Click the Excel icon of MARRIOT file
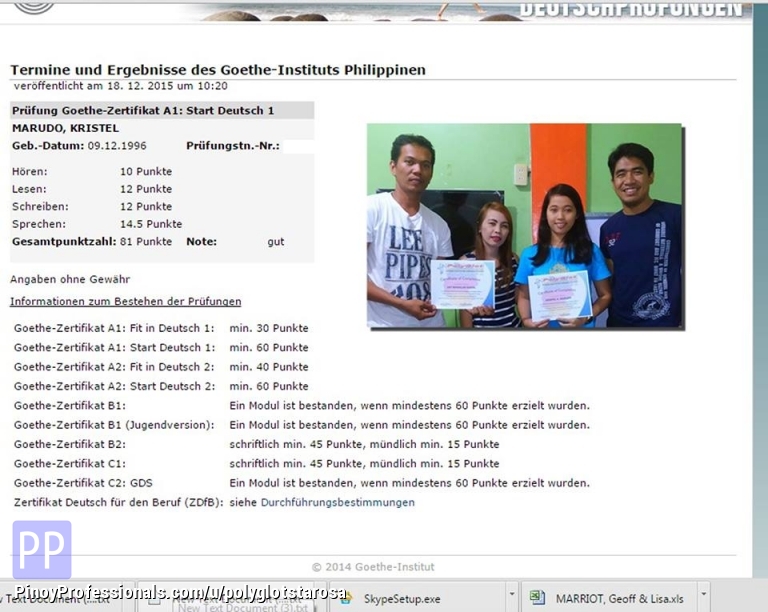 click(537, 598)
